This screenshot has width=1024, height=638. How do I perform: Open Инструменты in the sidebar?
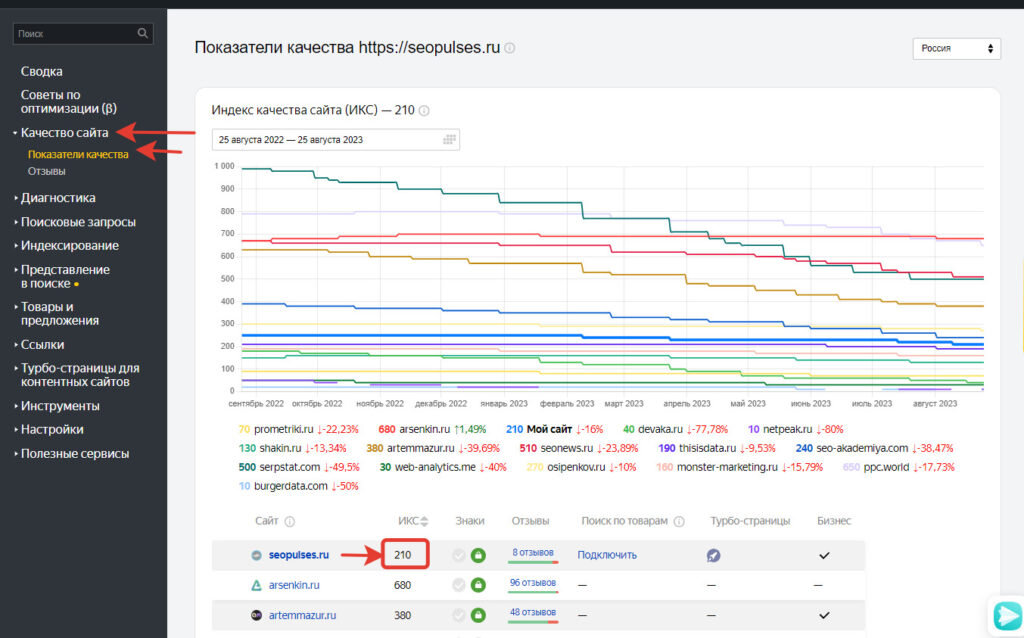(x=59, y=406)
